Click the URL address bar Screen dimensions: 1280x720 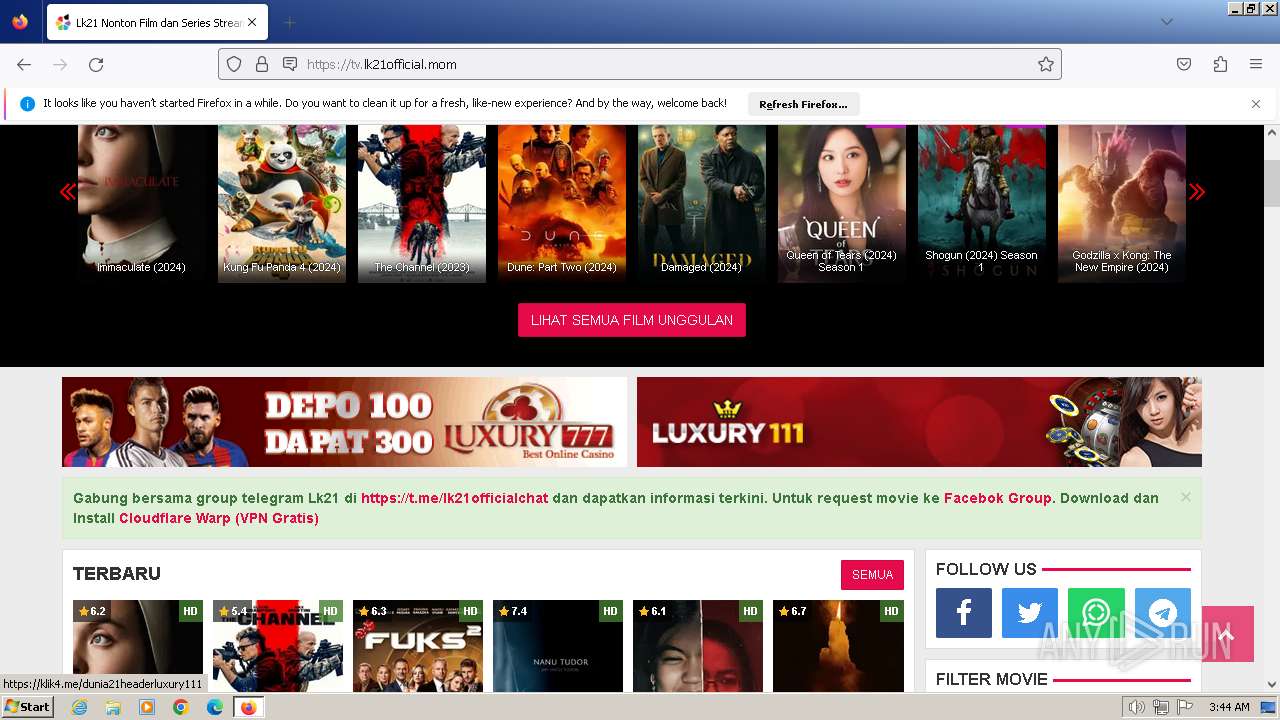[640, 64]
